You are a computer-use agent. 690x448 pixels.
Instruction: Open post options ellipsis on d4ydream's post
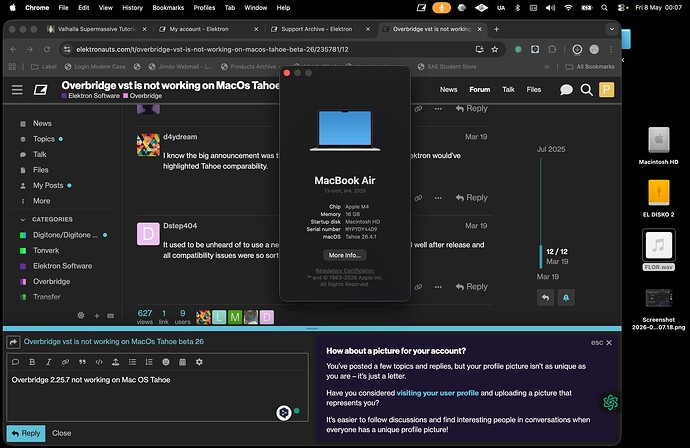438,198
